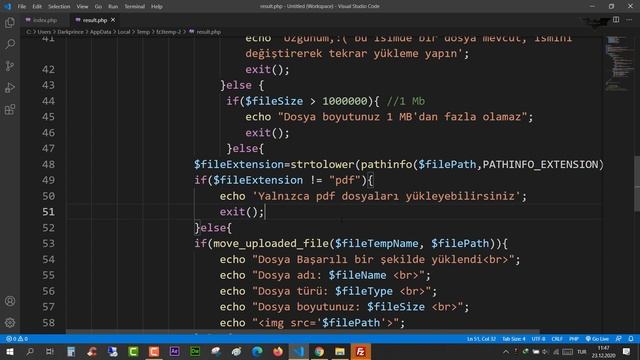Click the Go Live server button
This screenshot has width=640, height=360.
(598, 339)
